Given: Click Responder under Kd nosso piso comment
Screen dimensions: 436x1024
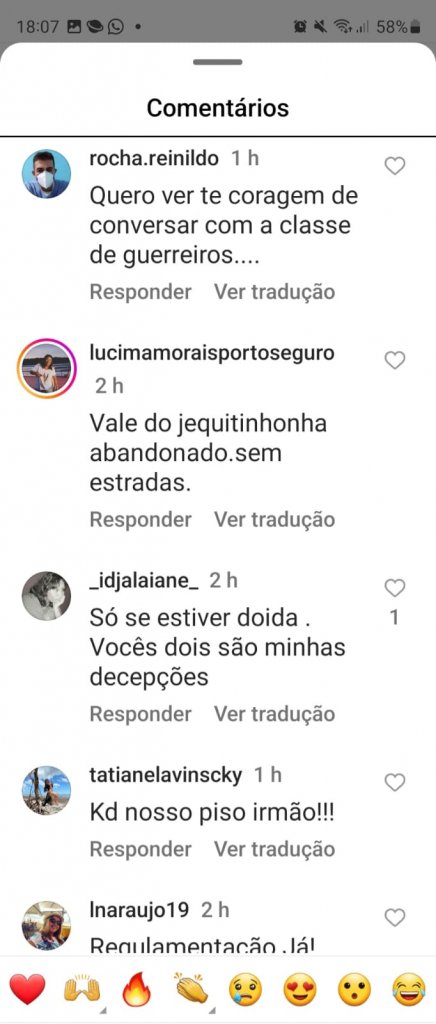Looking at the screenshot, I should (x=140, y=849).
